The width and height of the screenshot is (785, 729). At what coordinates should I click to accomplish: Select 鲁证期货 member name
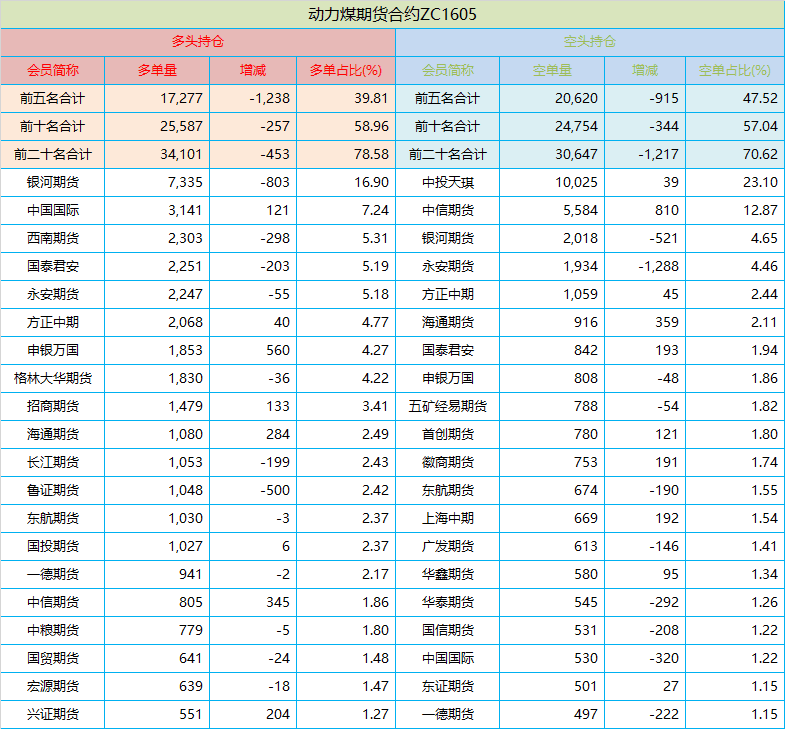click(53, 491)
